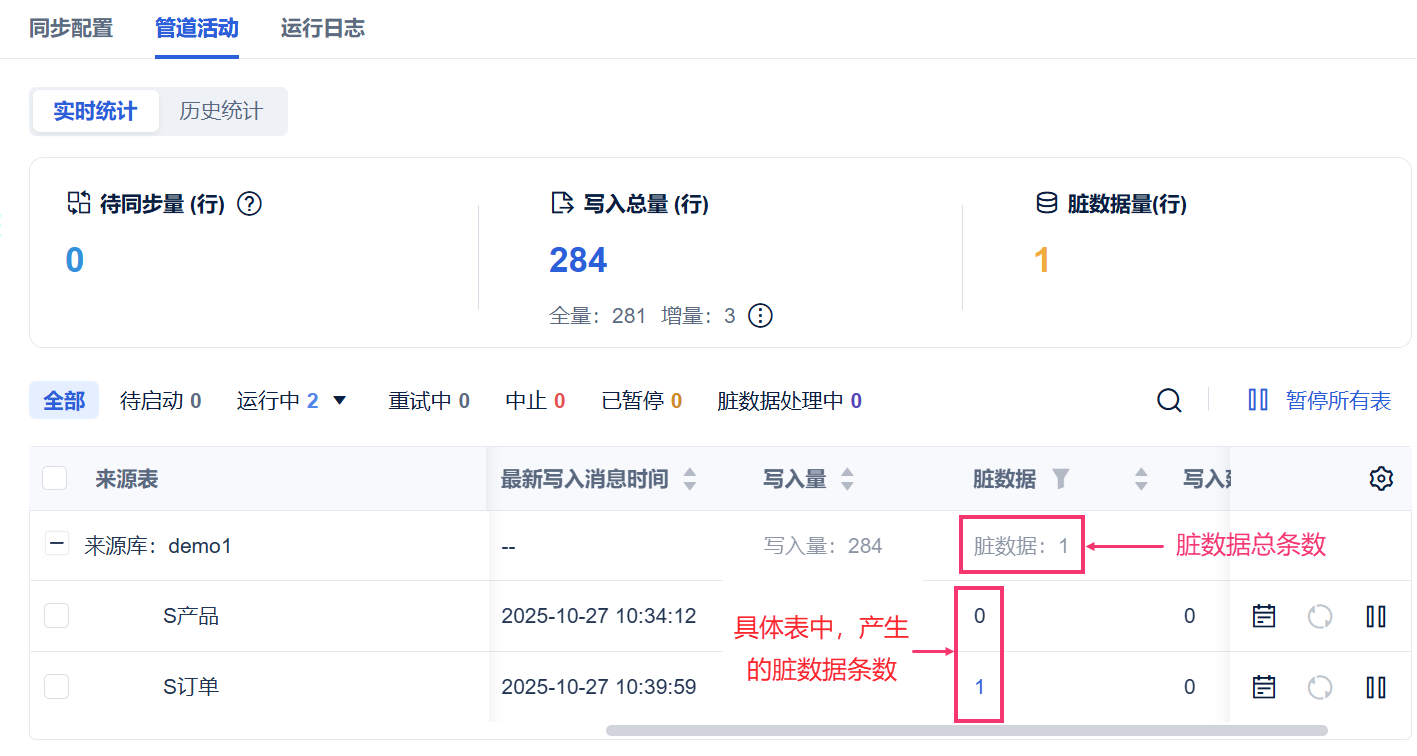Viewport: 1417px width, 756px height.
Task: Click the horizontal table scrollbar
Action: coord(966,731)
